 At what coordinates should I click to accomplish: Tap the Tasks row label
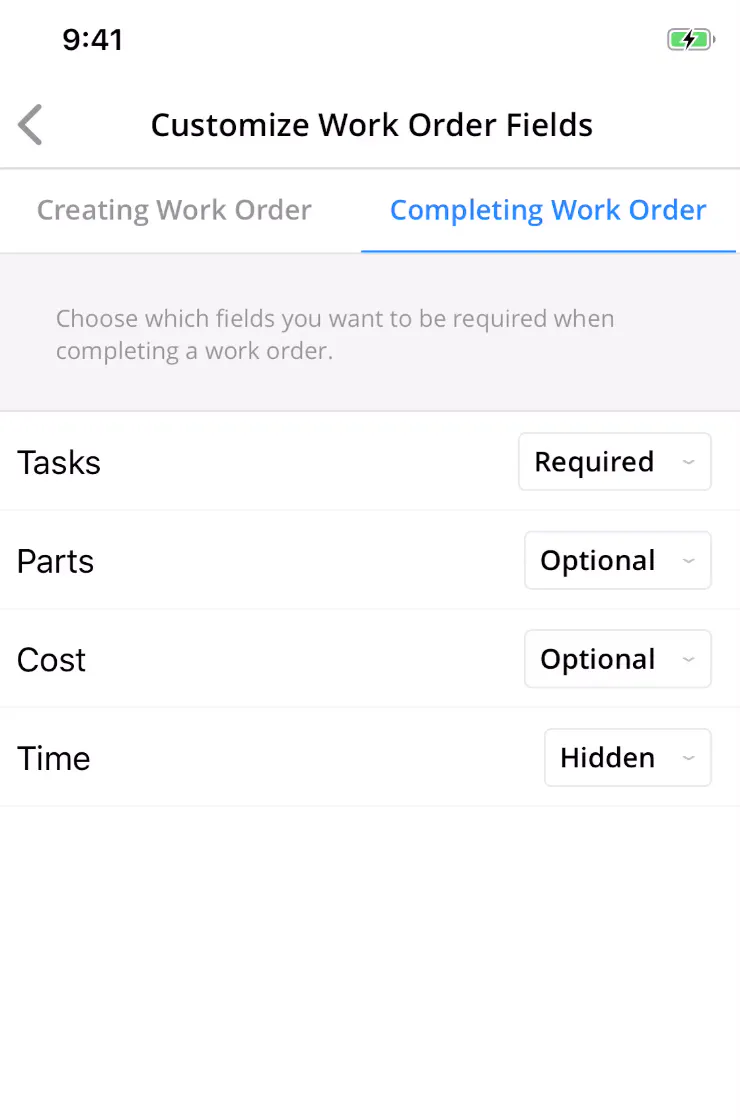click(58, 462)
